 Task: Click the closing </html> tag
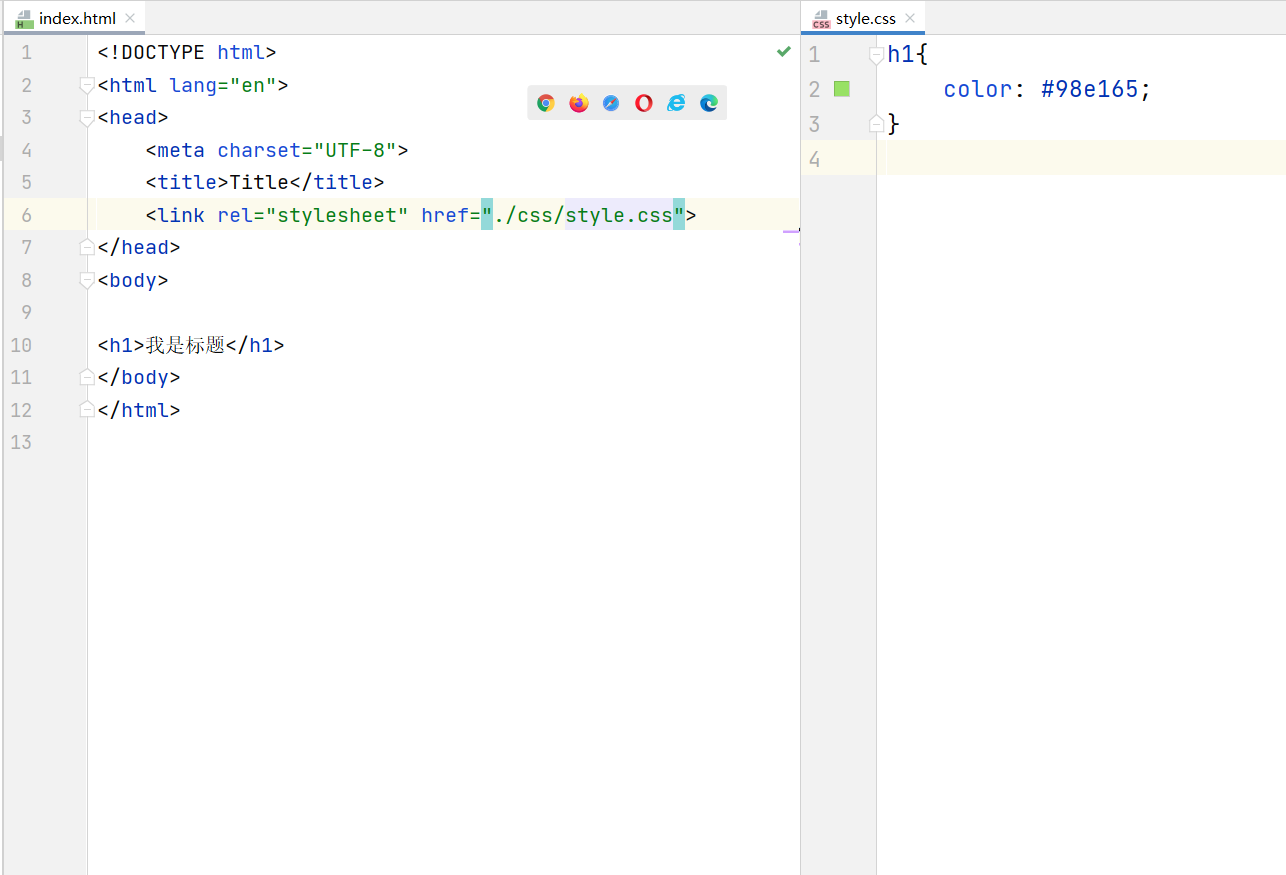[x=139, y=410]
